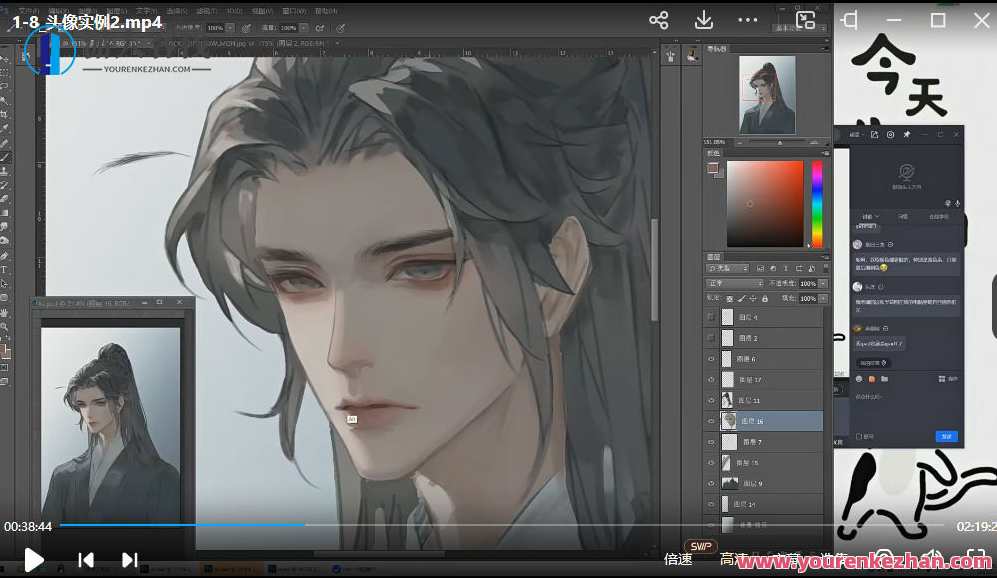Image resolution: width=997 pixels, height=578 pixels.
Task: Click the 图层 16 layer thumbnail
Action: click(729, 420)
